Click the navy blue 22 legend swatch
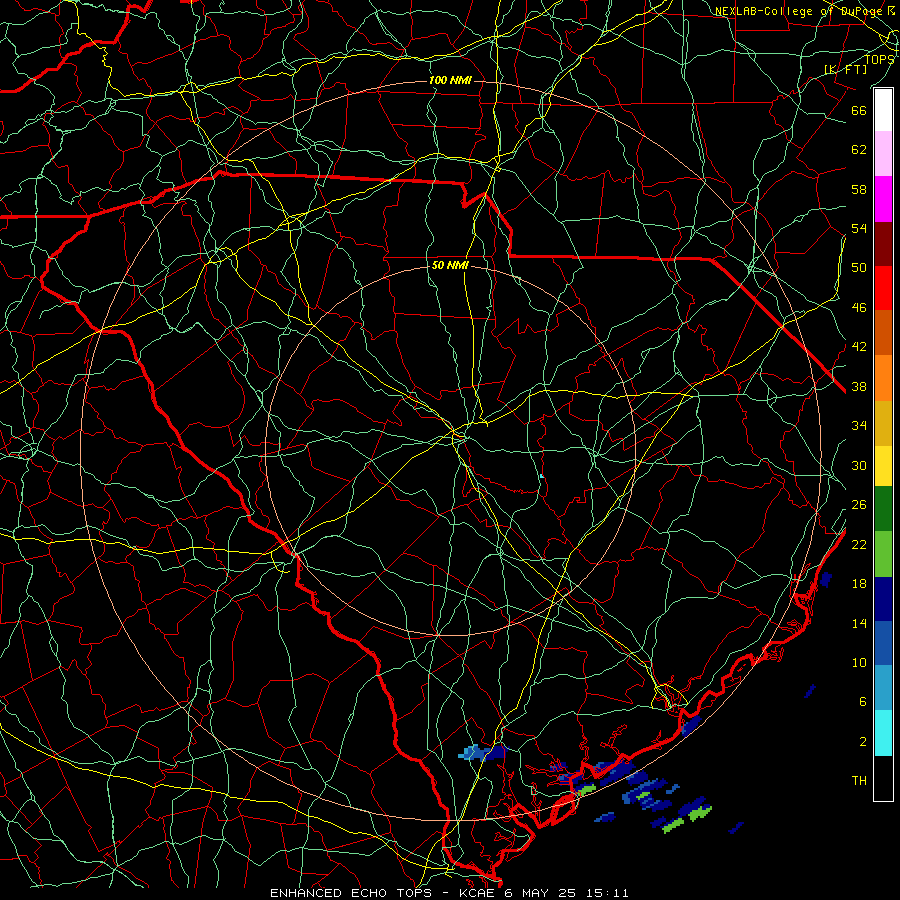This screenshot has width=900, height=900. (884, 599)
